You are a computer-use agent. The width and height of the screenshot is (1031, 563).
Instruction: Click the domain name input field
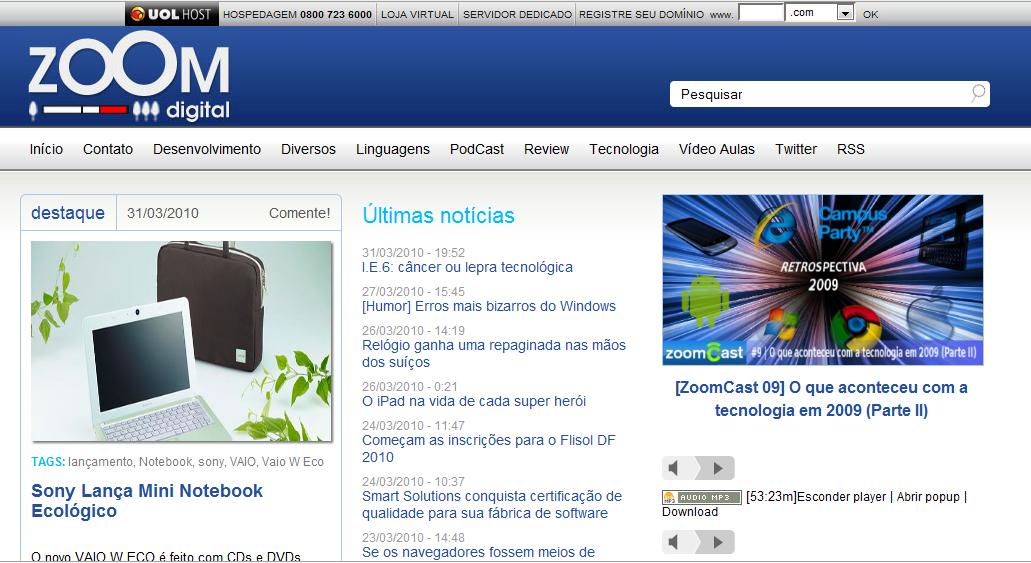(761, 12)
